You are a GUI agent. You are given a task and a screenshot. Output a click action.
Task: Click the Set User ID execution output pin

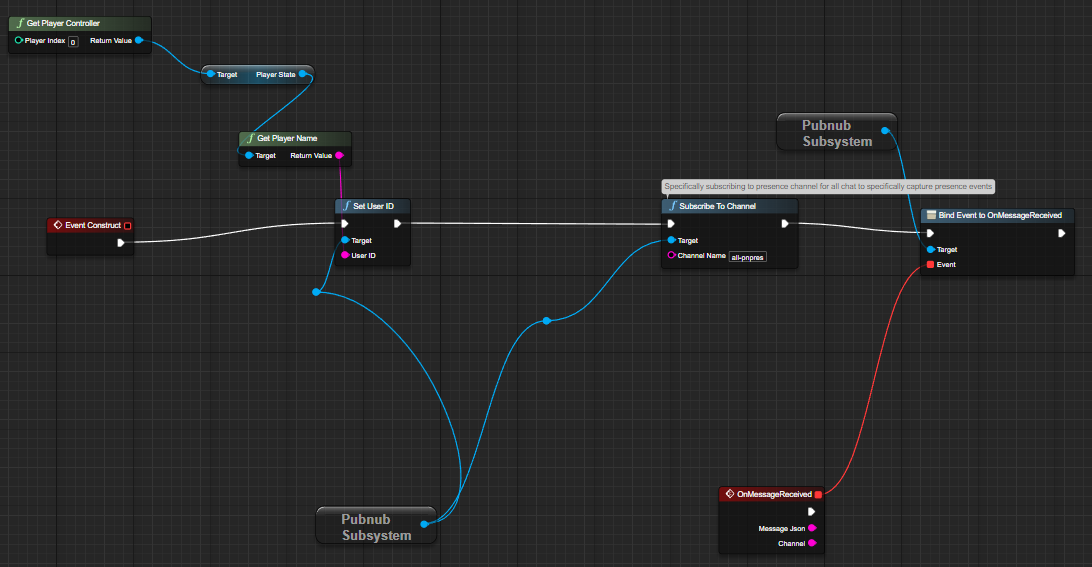(x=397, y=224)
